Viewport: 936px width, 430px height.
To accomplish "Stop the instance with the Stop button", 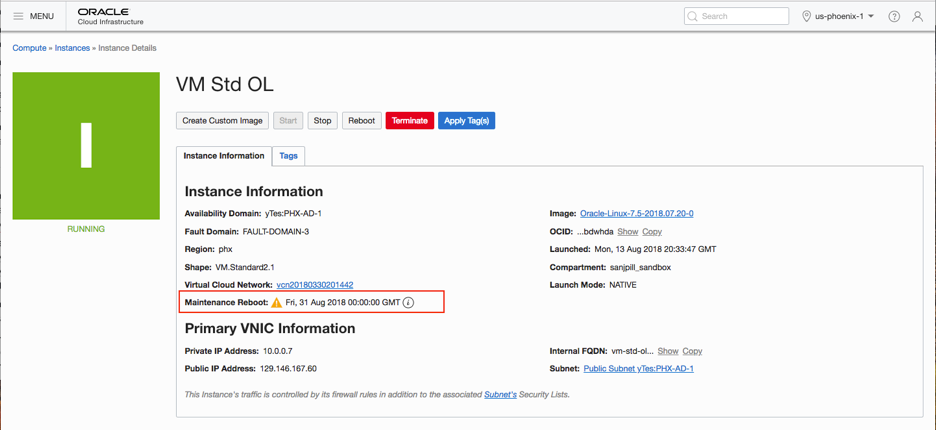I will tap(322, 121).
